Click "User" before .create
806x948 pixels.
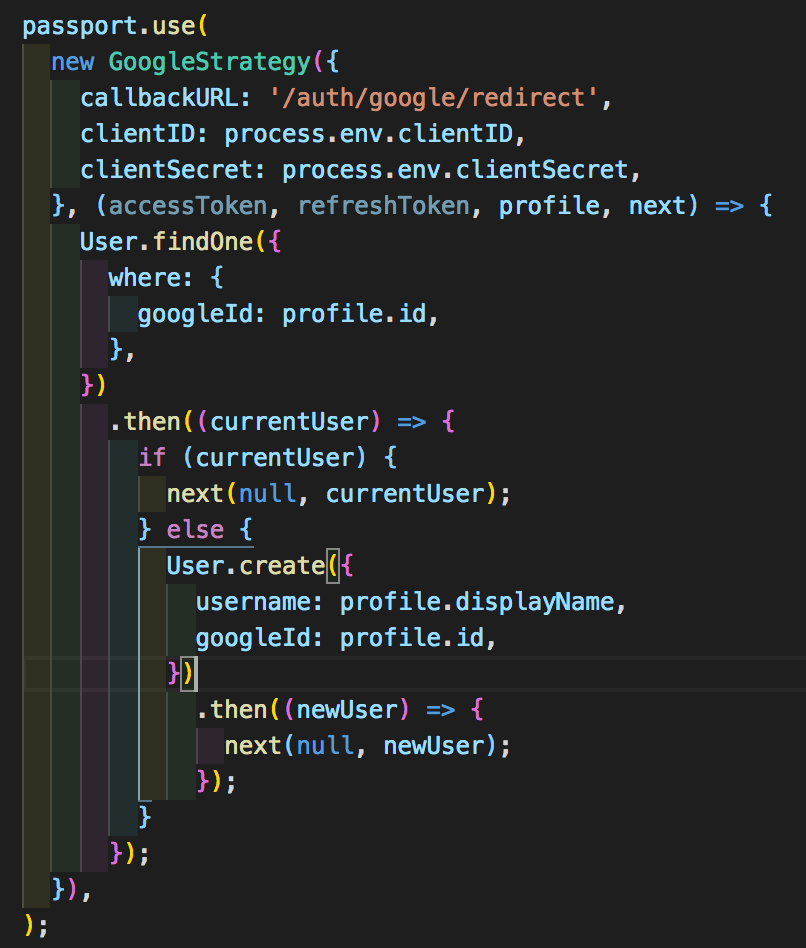point(195,566)
